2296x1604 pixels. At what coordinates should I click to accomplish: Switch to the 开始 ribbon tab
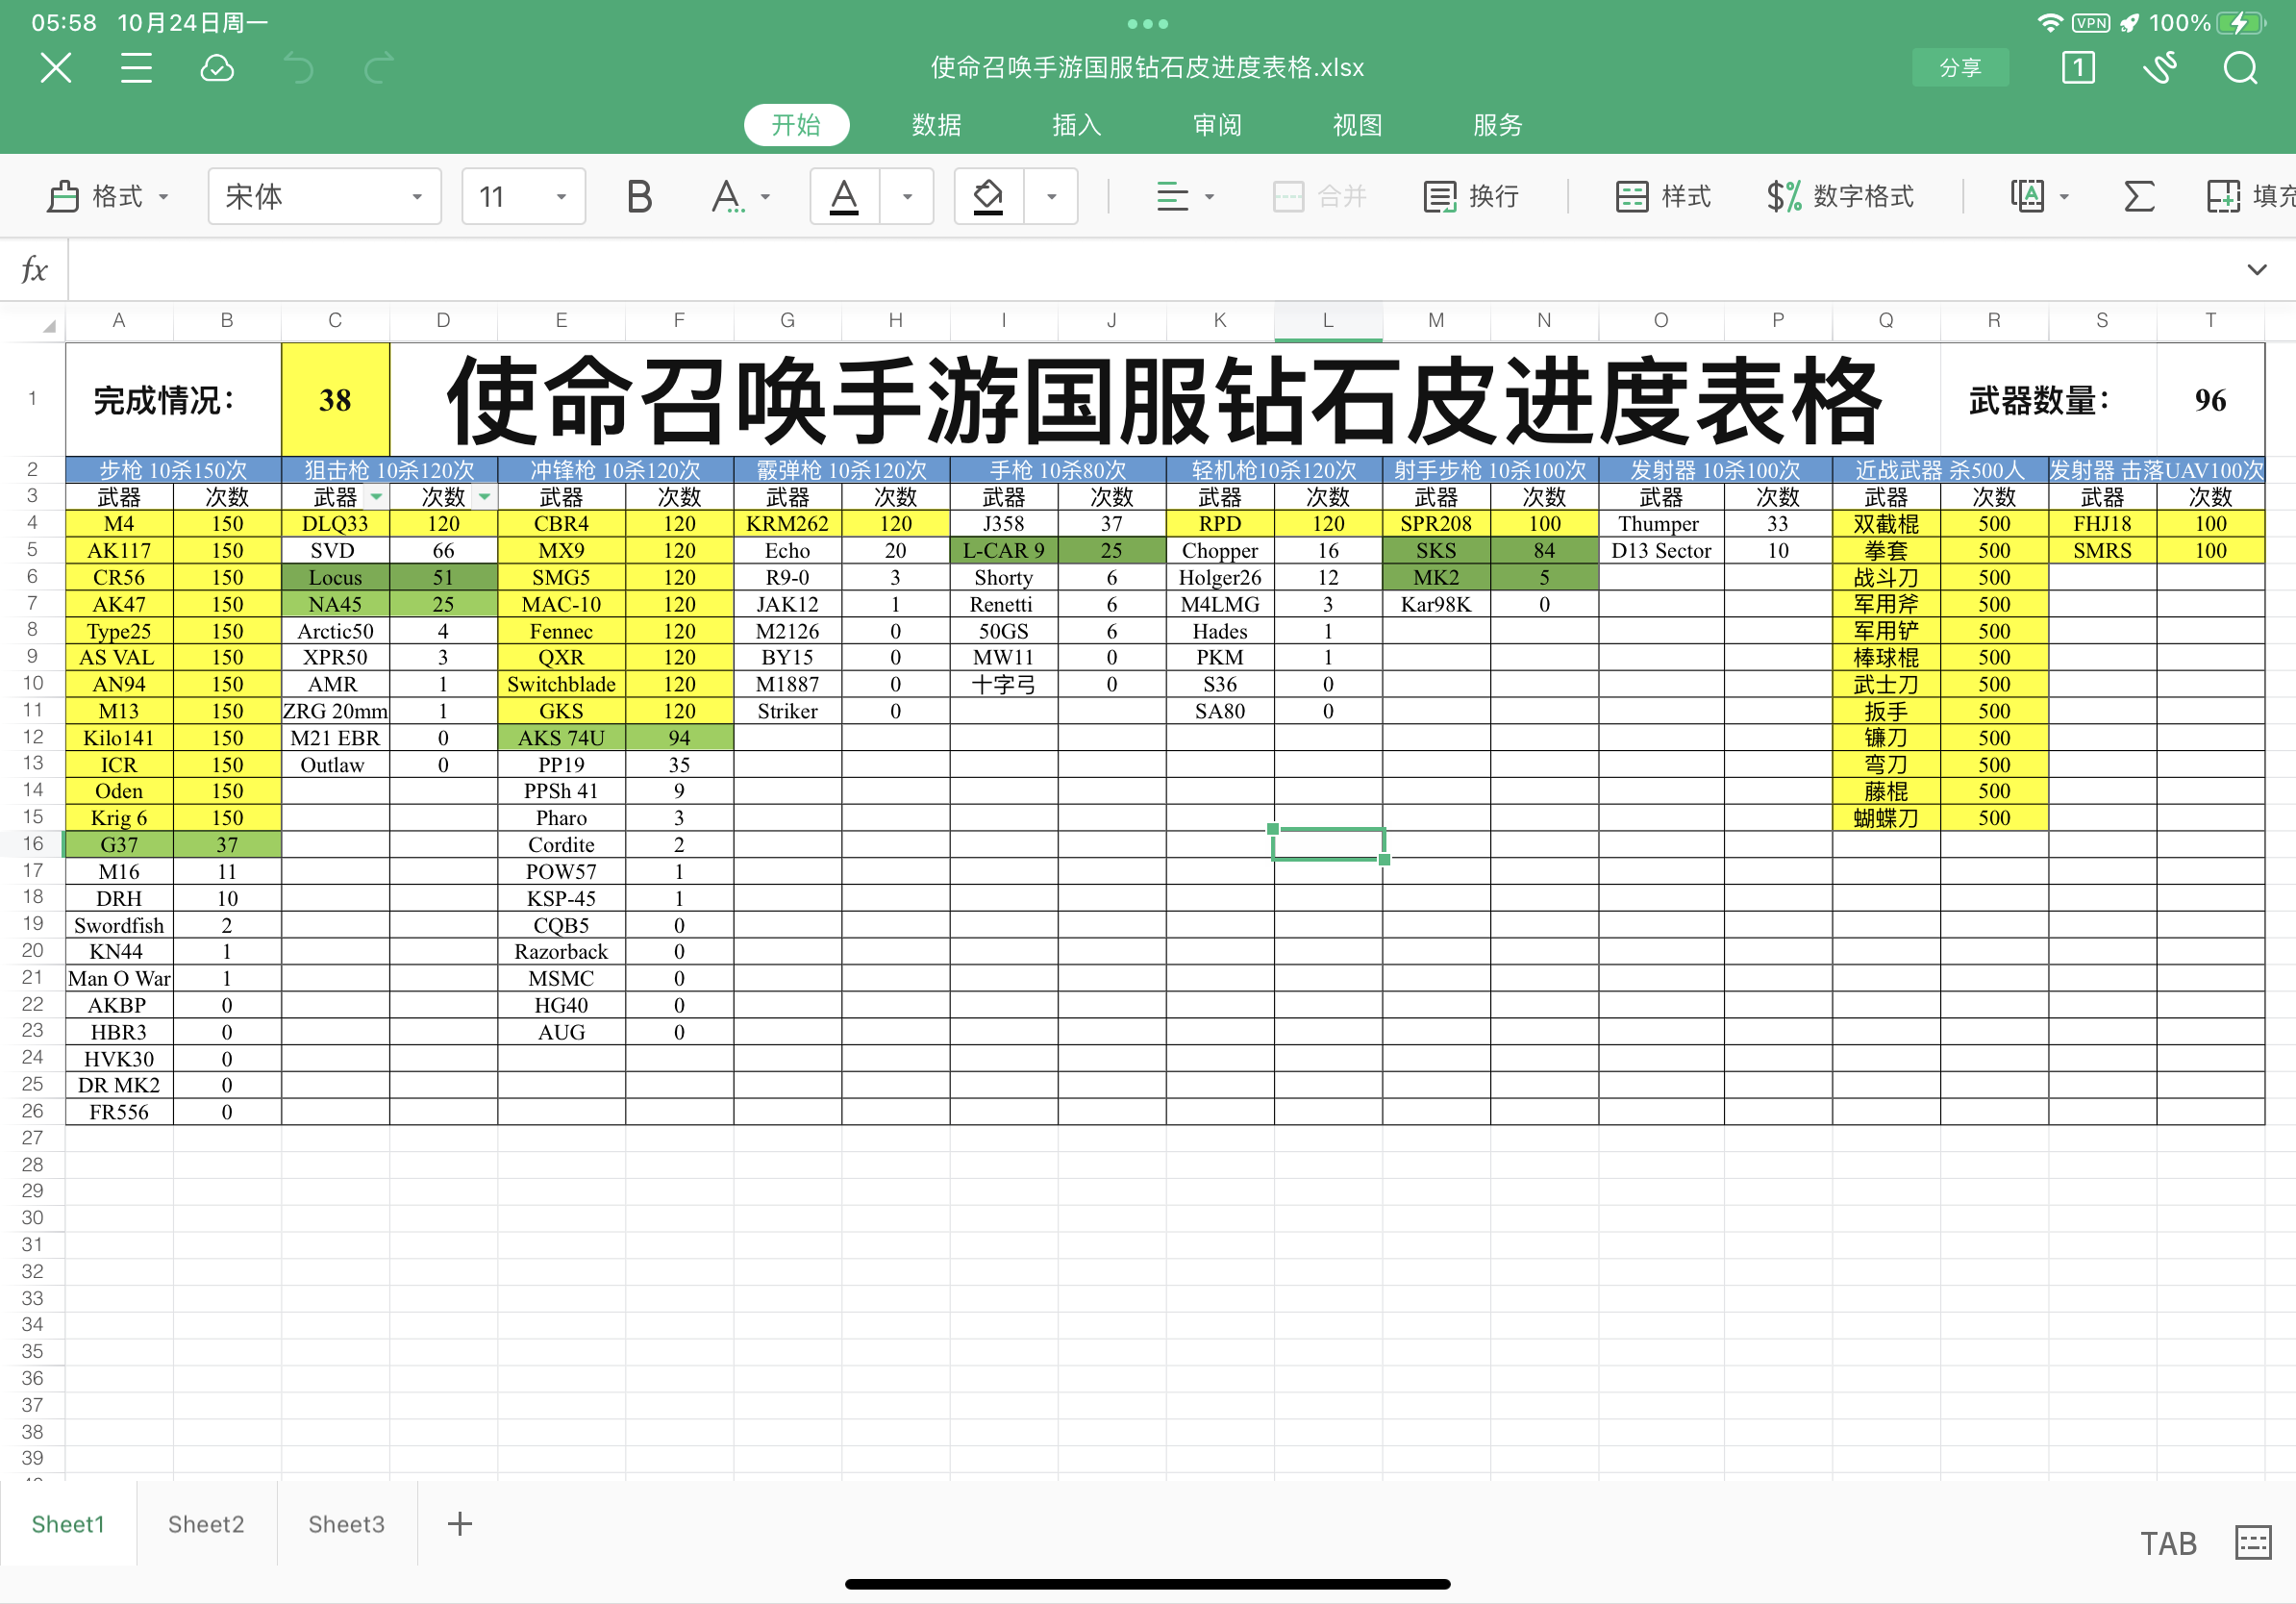(x=796, y=125)
